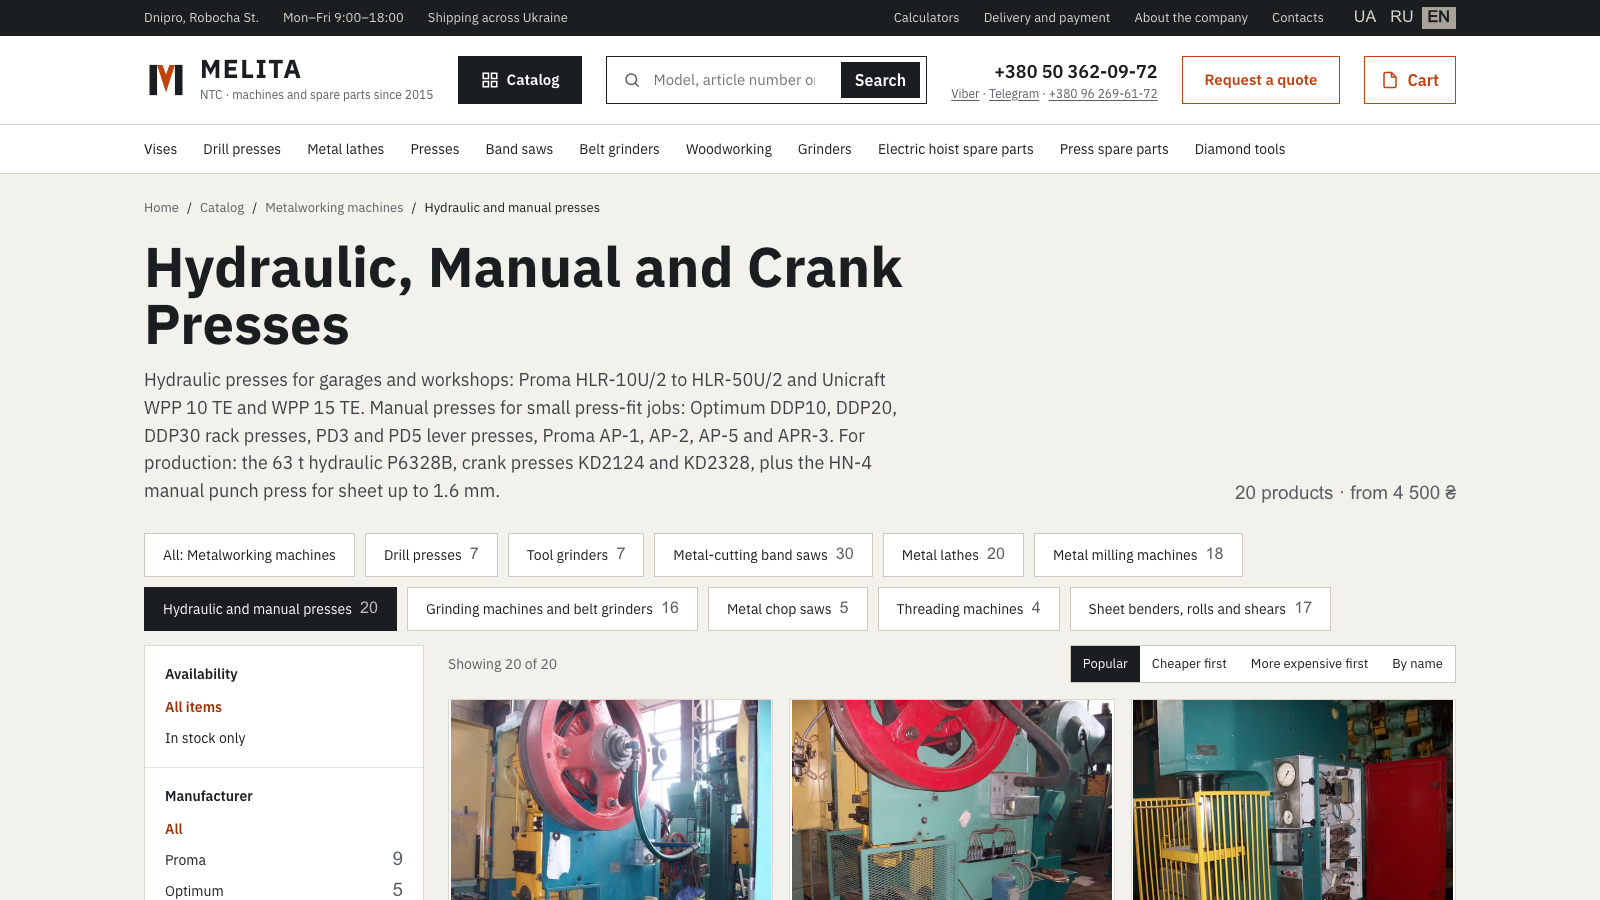Open the Viber contact link
The image size is (1600, 900).
pyautogui.click(x=965, y=94)
